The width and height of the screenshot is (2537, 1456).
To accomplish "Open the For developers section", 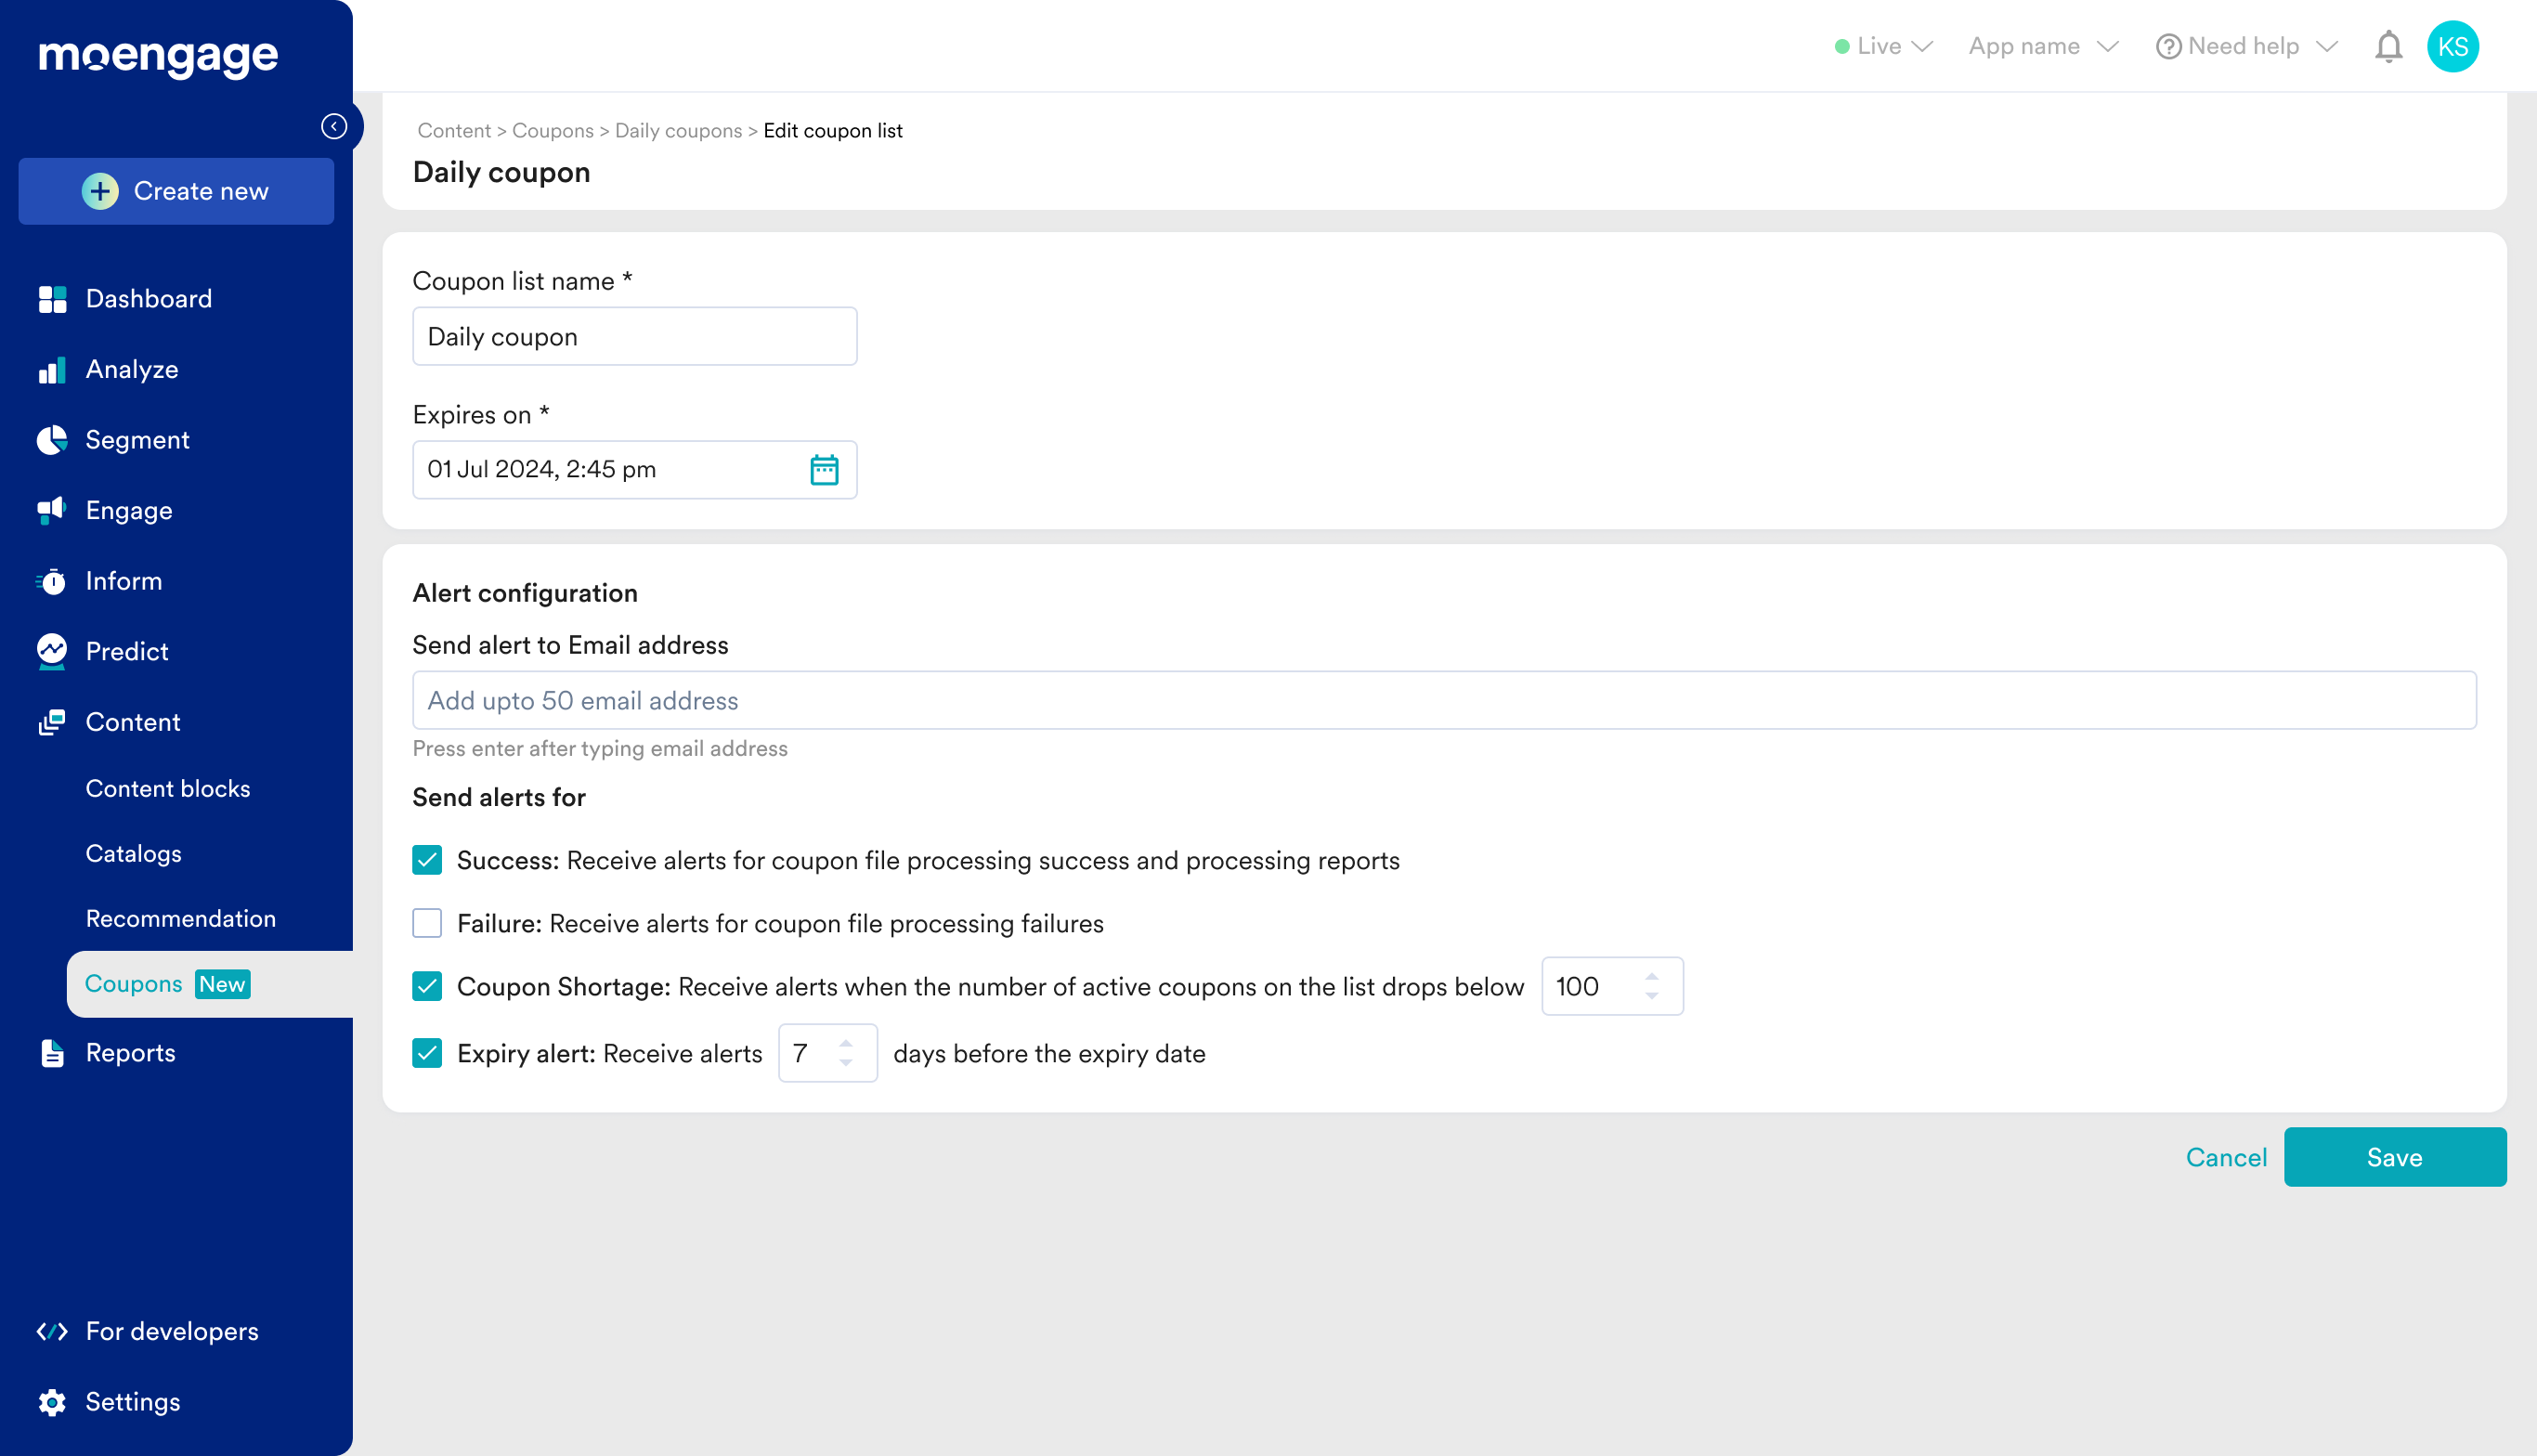I will pos(171,1331).
